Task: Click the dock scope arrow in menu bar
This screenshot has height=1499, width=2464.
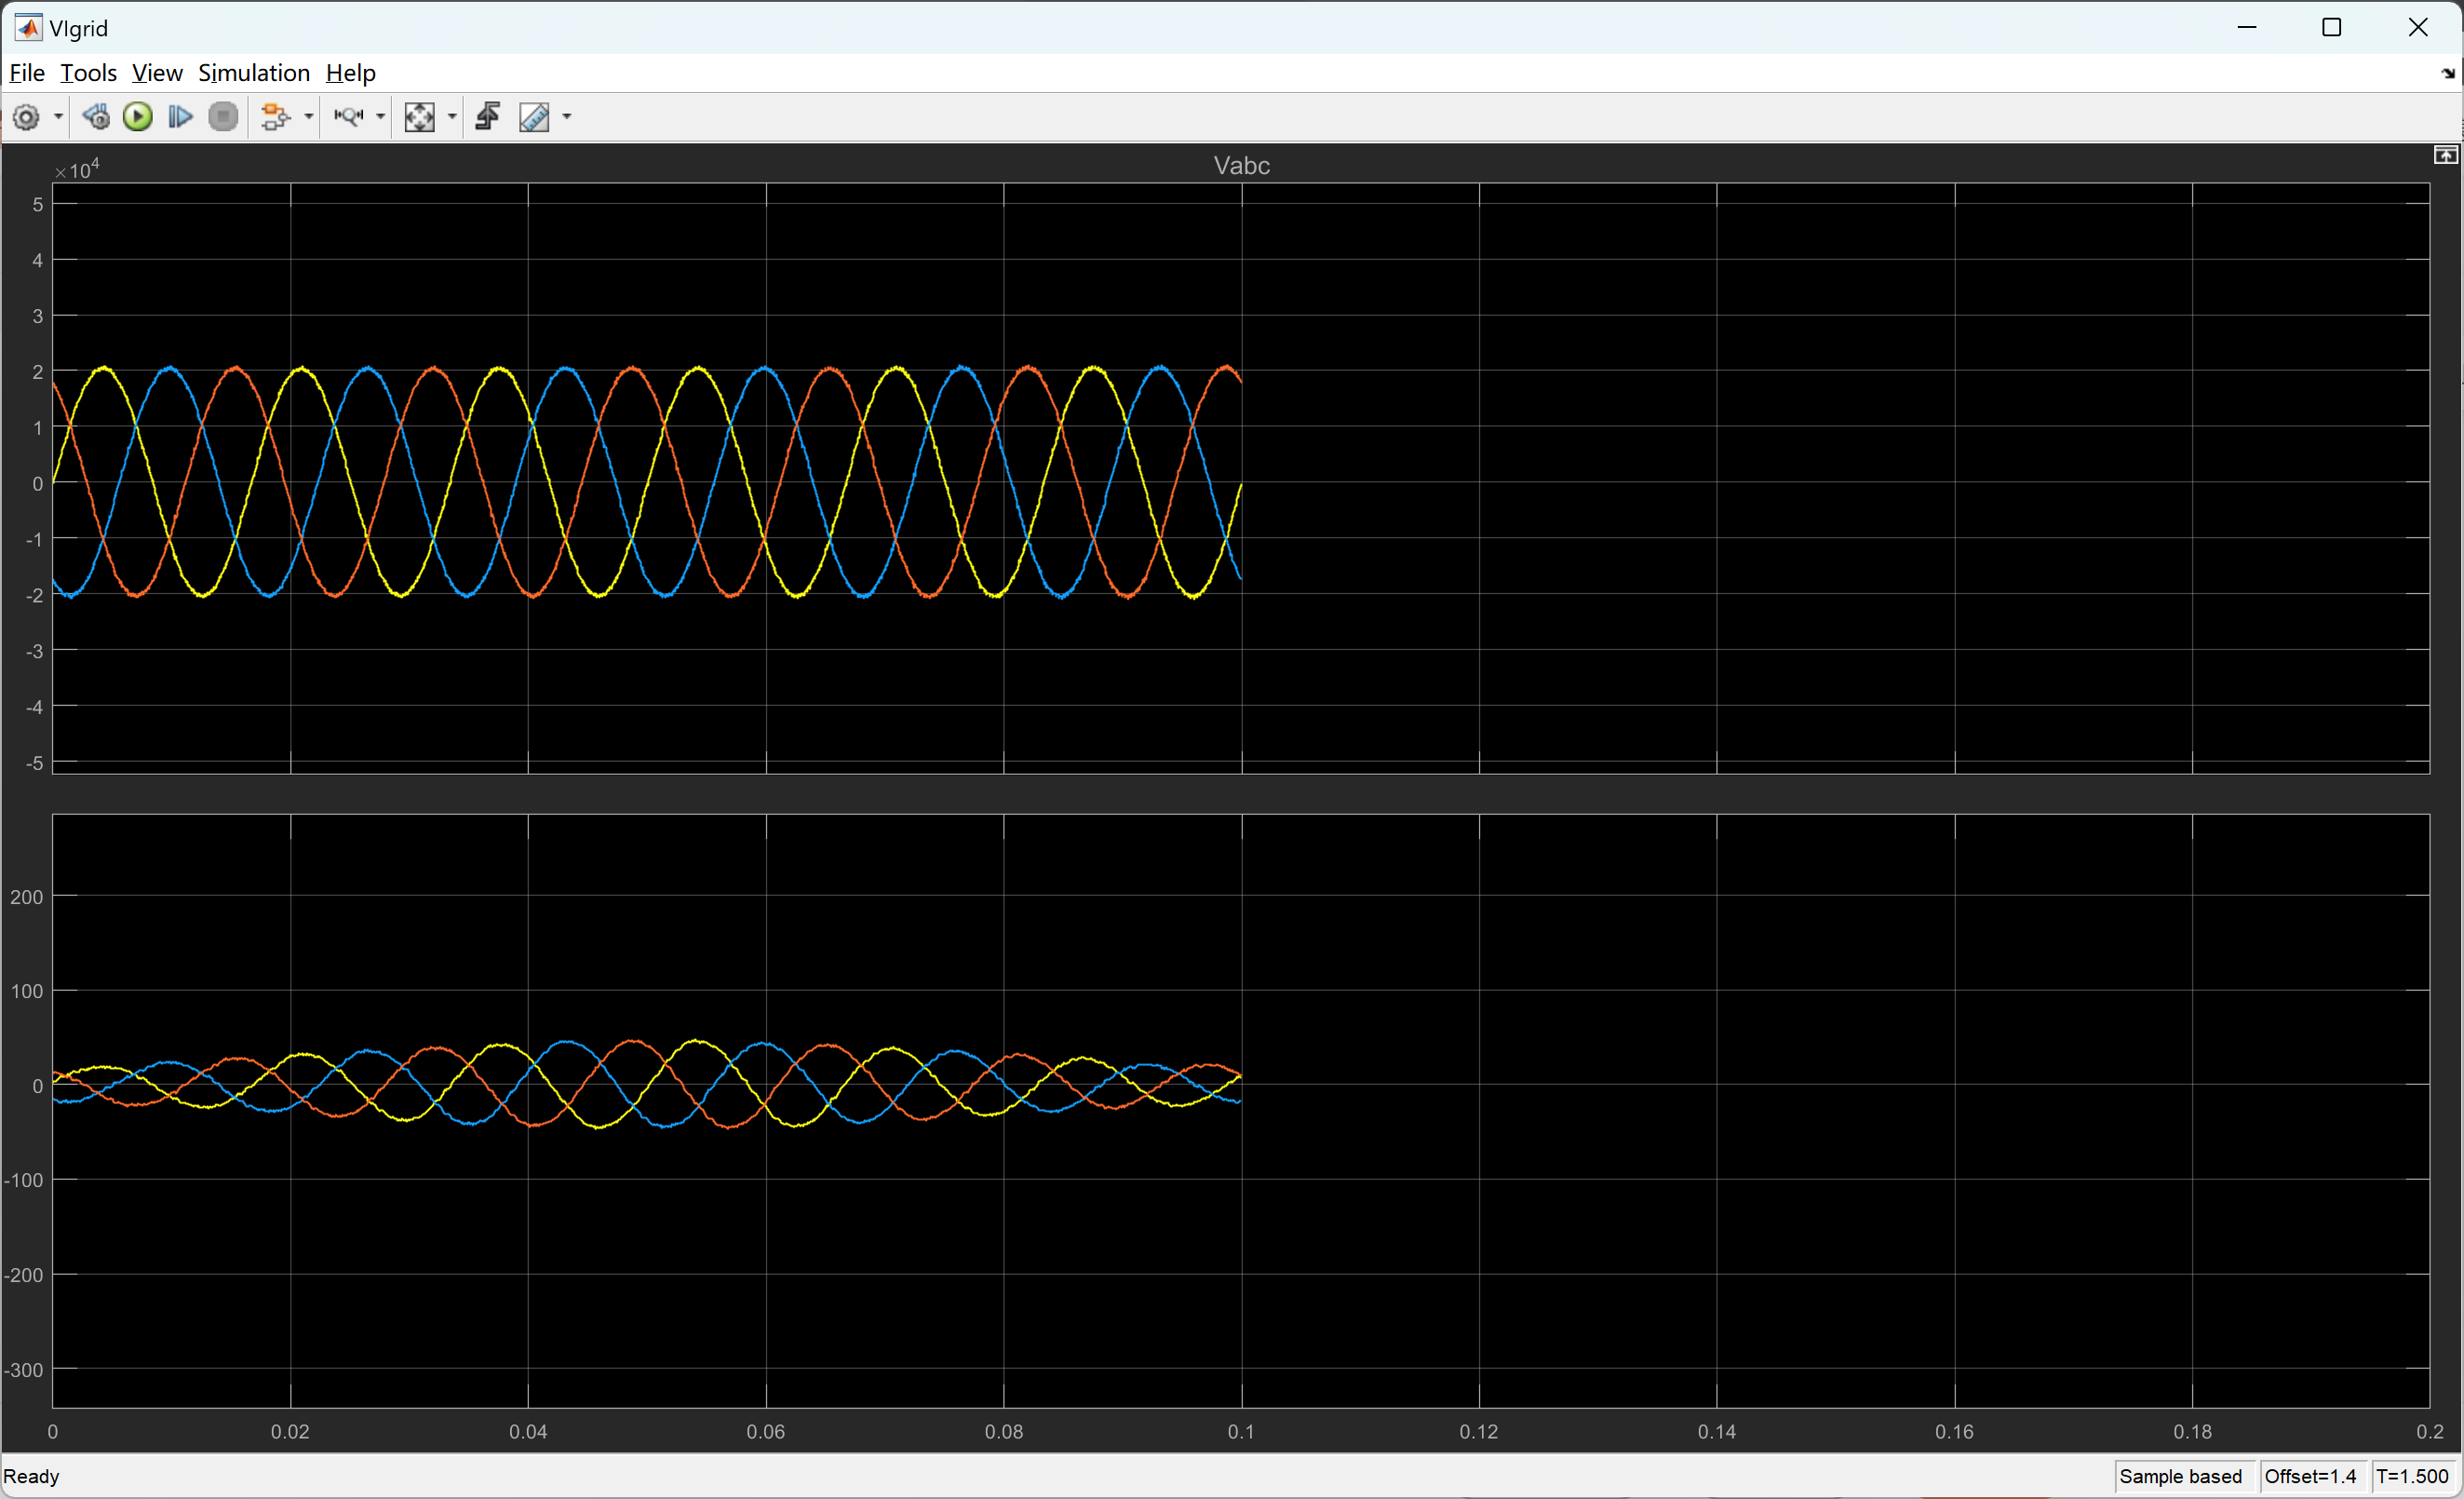Action: pos(2447,73)
